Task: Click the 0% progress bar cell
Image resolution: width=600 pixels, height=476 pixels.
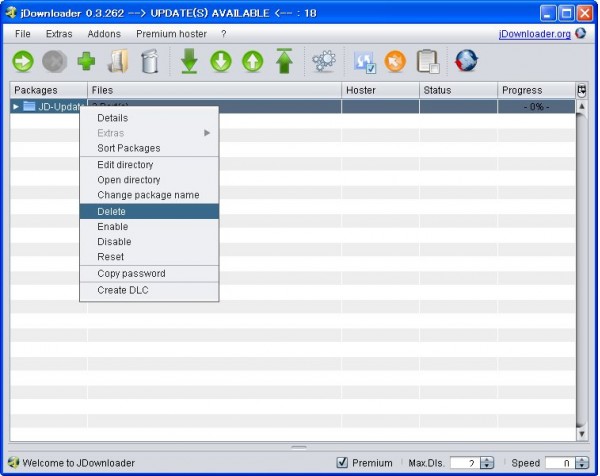Action: pos(536,106)
